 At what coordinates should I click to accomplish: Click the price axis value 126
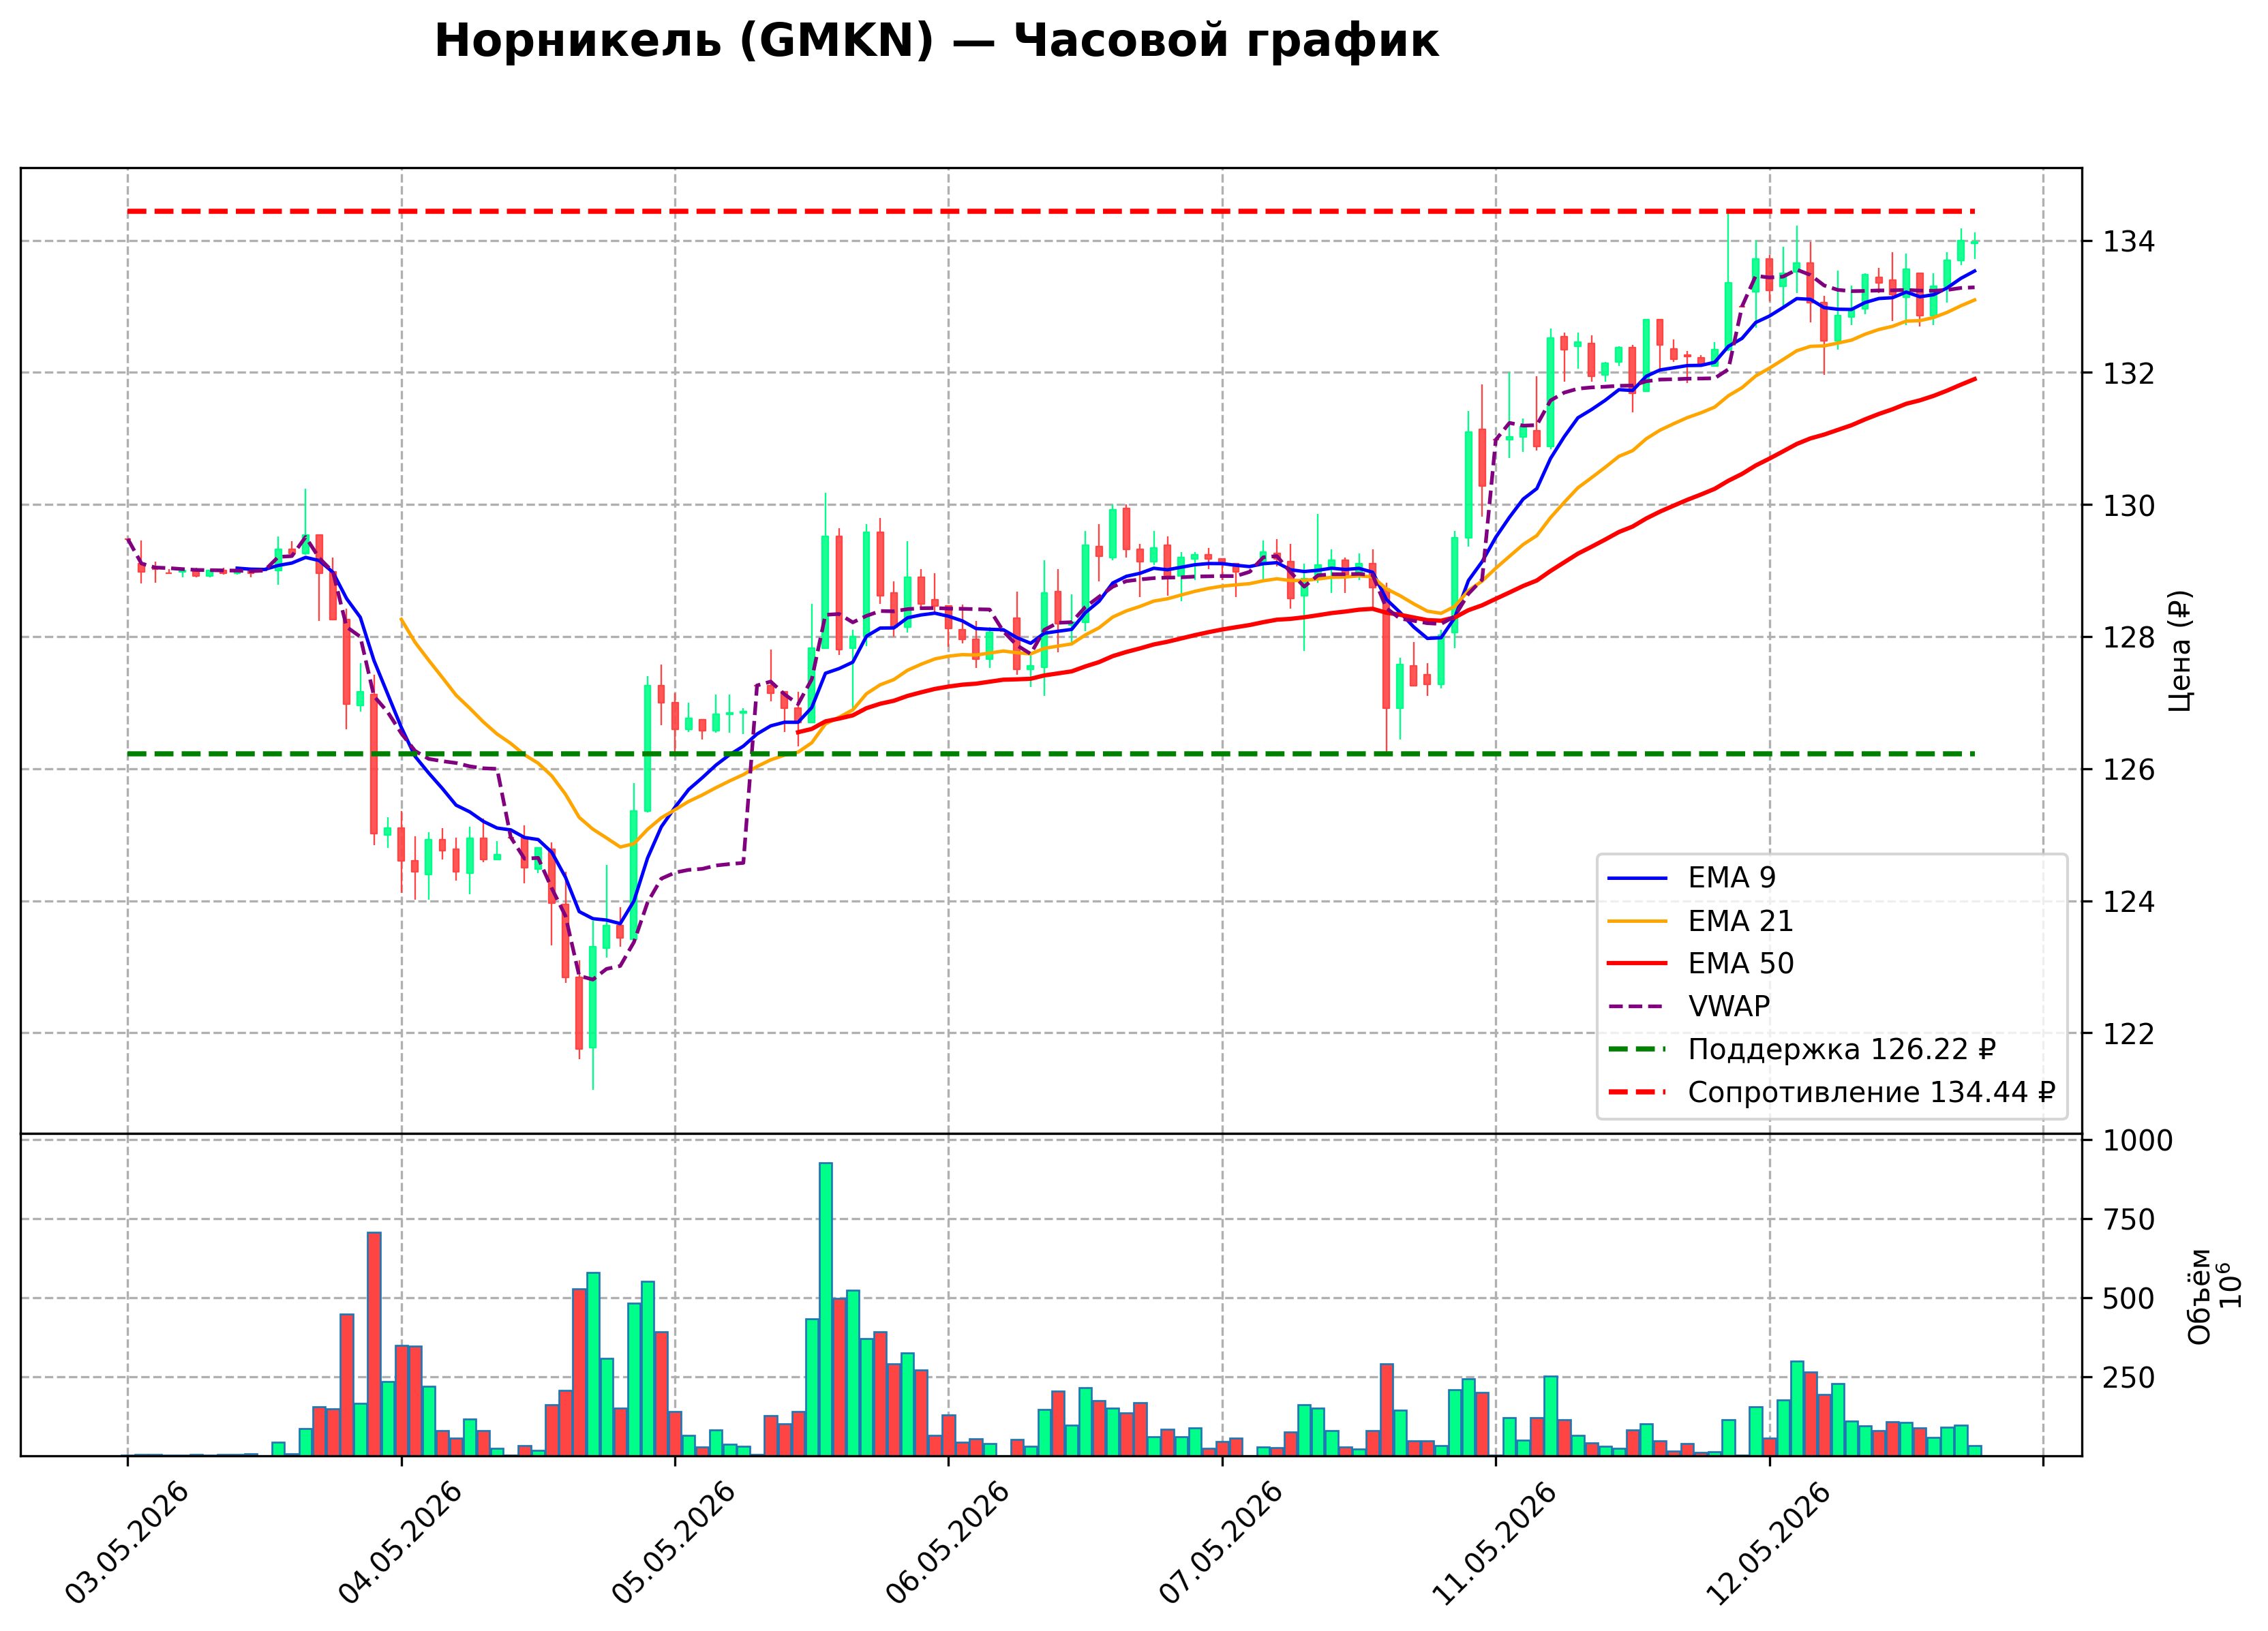click(2129, 770)
